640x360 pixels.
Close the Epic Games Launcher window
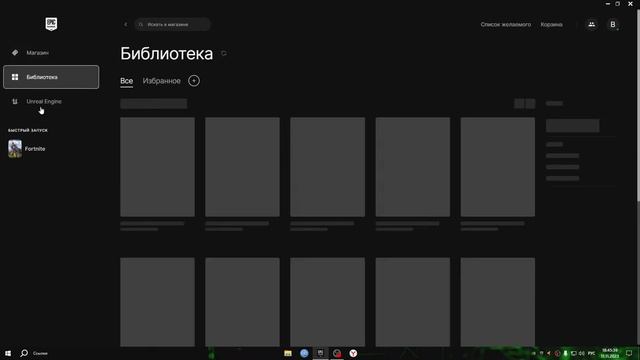tap(630, 4)
